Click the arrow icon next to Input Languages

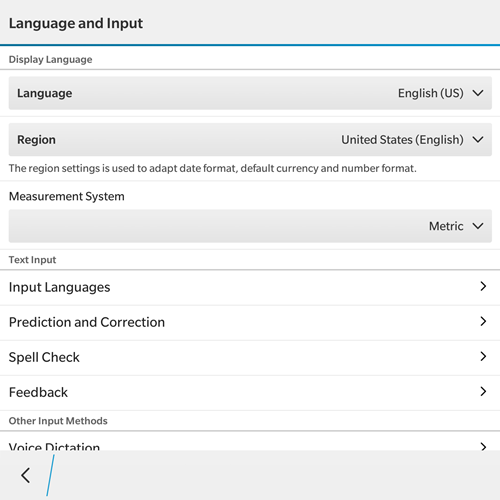(x=483, y=286)
